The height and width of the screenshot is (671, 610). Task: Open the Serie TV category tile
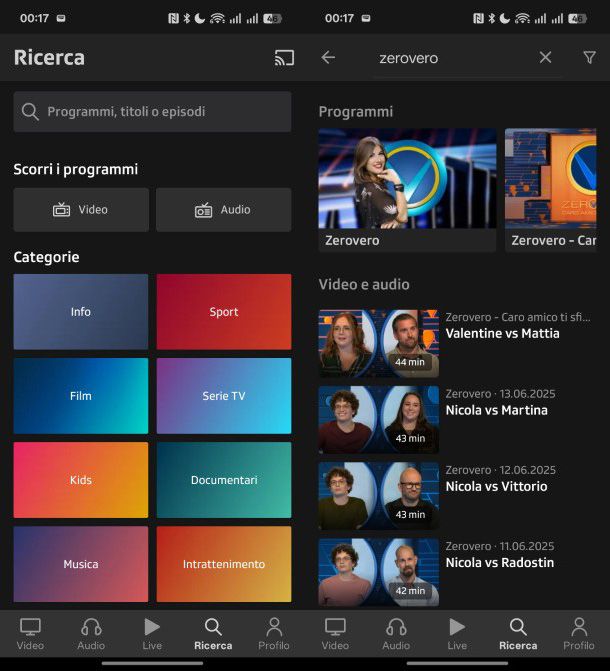[x=224, y=396]
